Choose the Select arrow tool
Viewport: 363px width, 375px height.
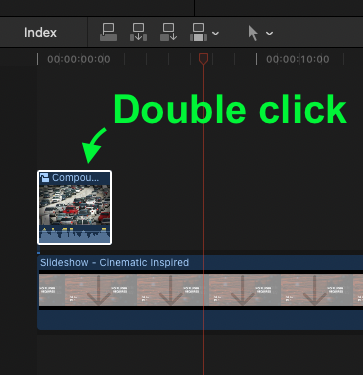(x=253, y=33)
